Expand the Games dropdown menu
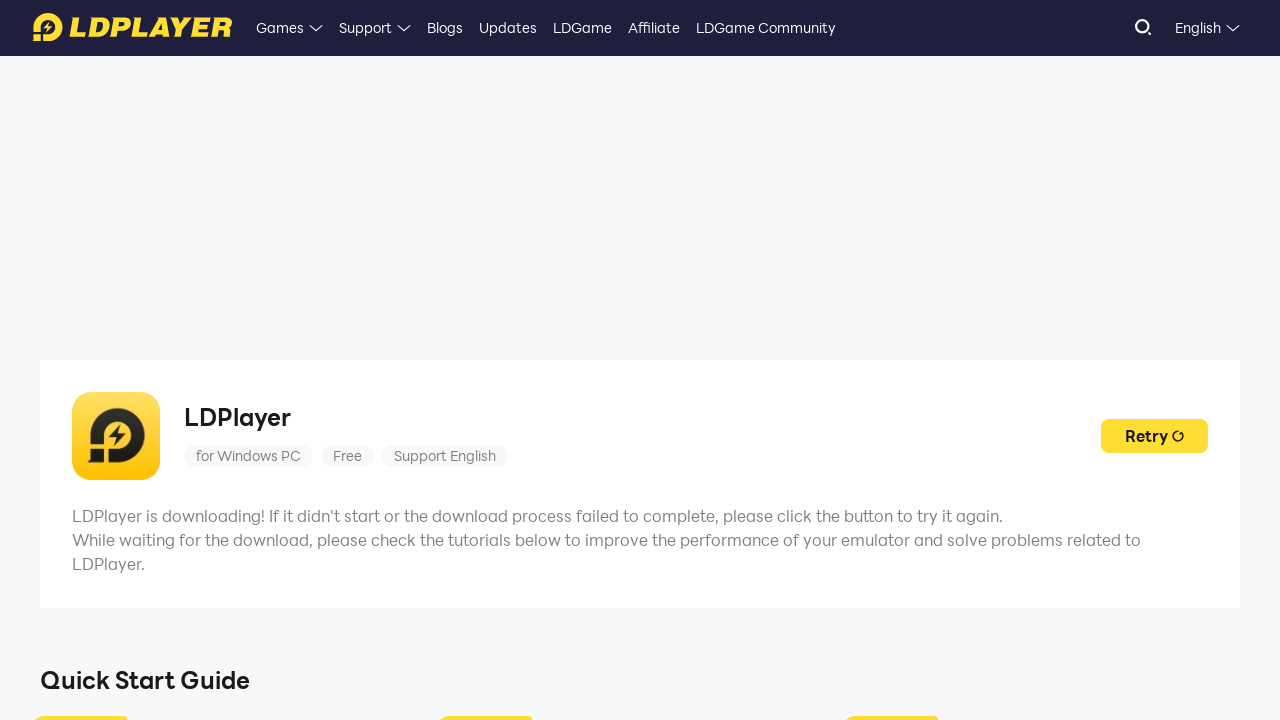 coord(289,28)
